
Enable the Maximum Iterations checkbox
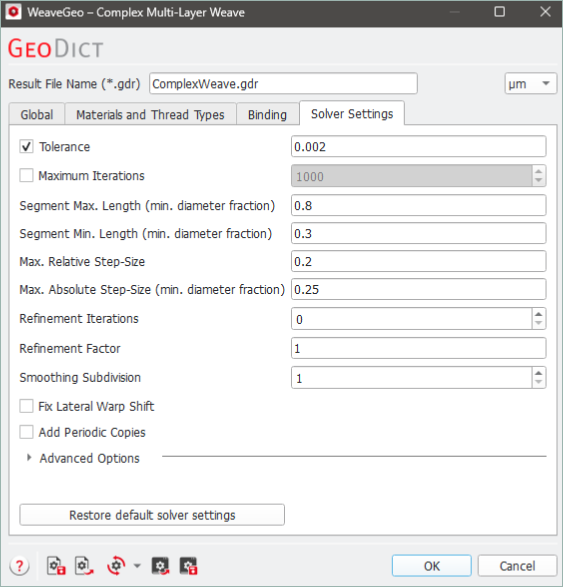26,175
